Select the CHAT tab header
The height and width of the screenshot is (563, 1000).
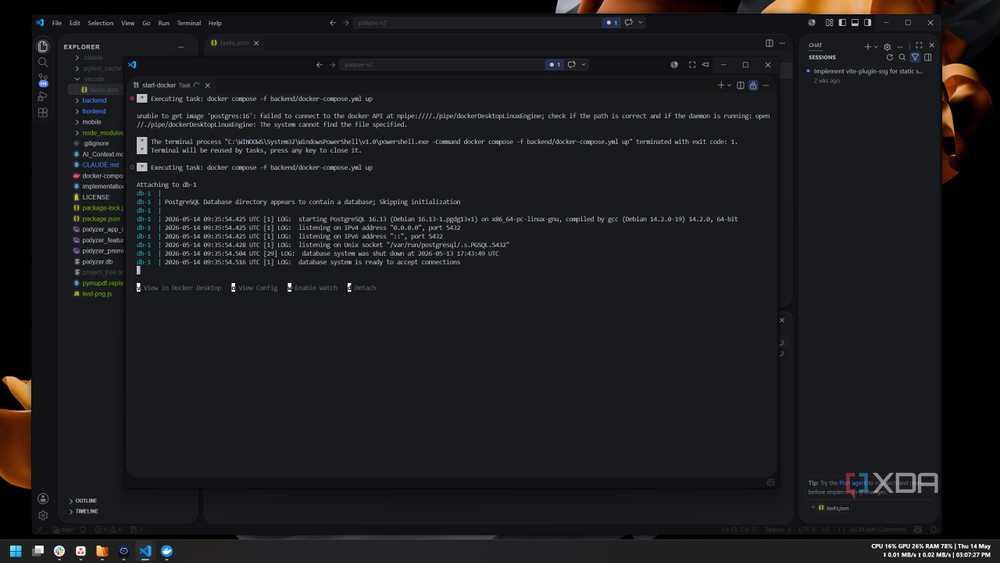pos(815,45)
